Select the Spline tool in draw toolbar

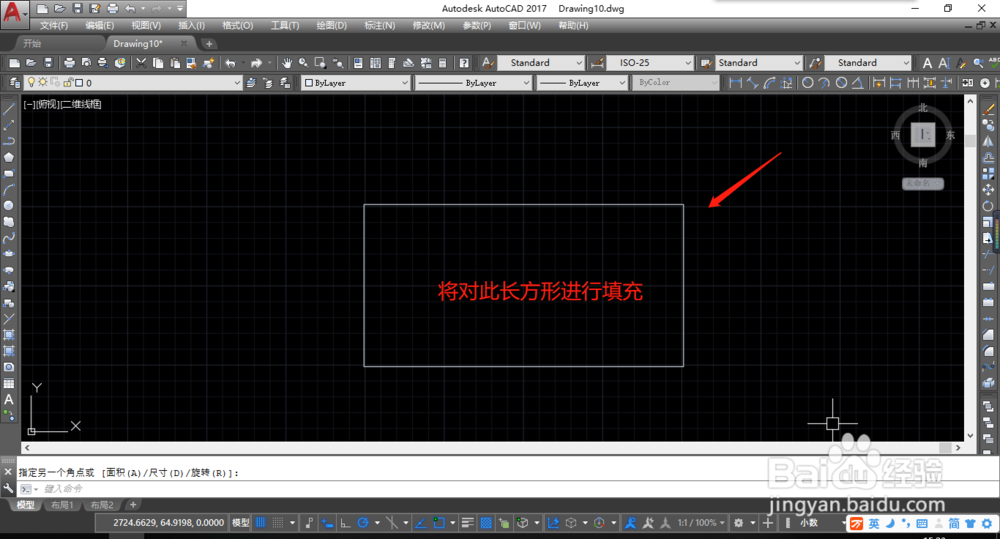(x=9, y=238)
